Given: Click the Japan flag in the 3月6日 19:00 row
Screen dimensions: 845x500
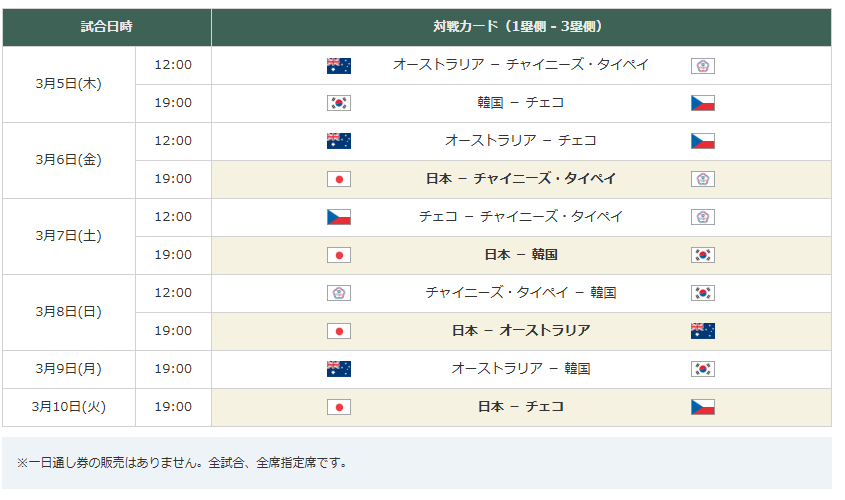Looking at the screenshot, I should (339, 179).
